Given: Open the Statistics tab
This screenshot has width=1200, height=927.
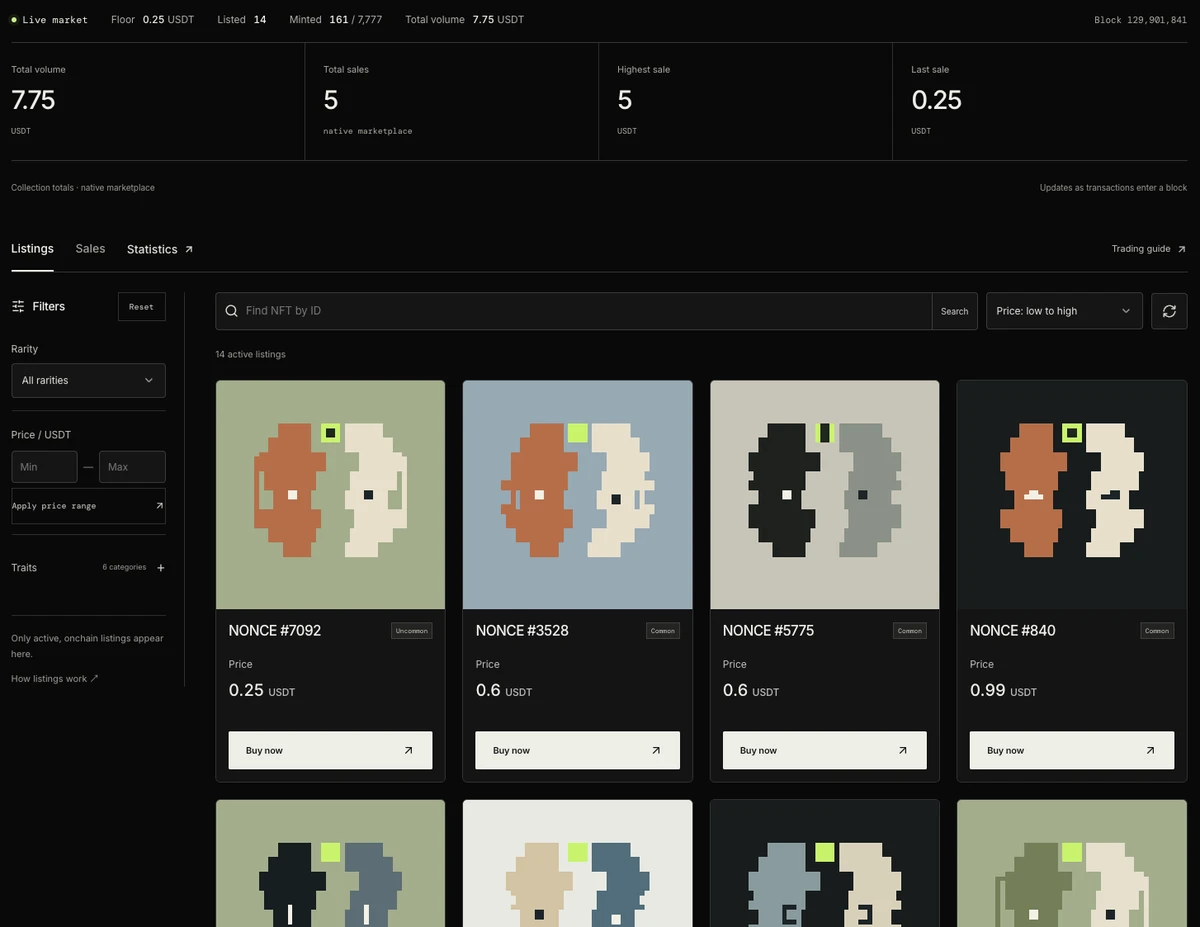Looking at the screenshot, I should [x=152, y=249].
